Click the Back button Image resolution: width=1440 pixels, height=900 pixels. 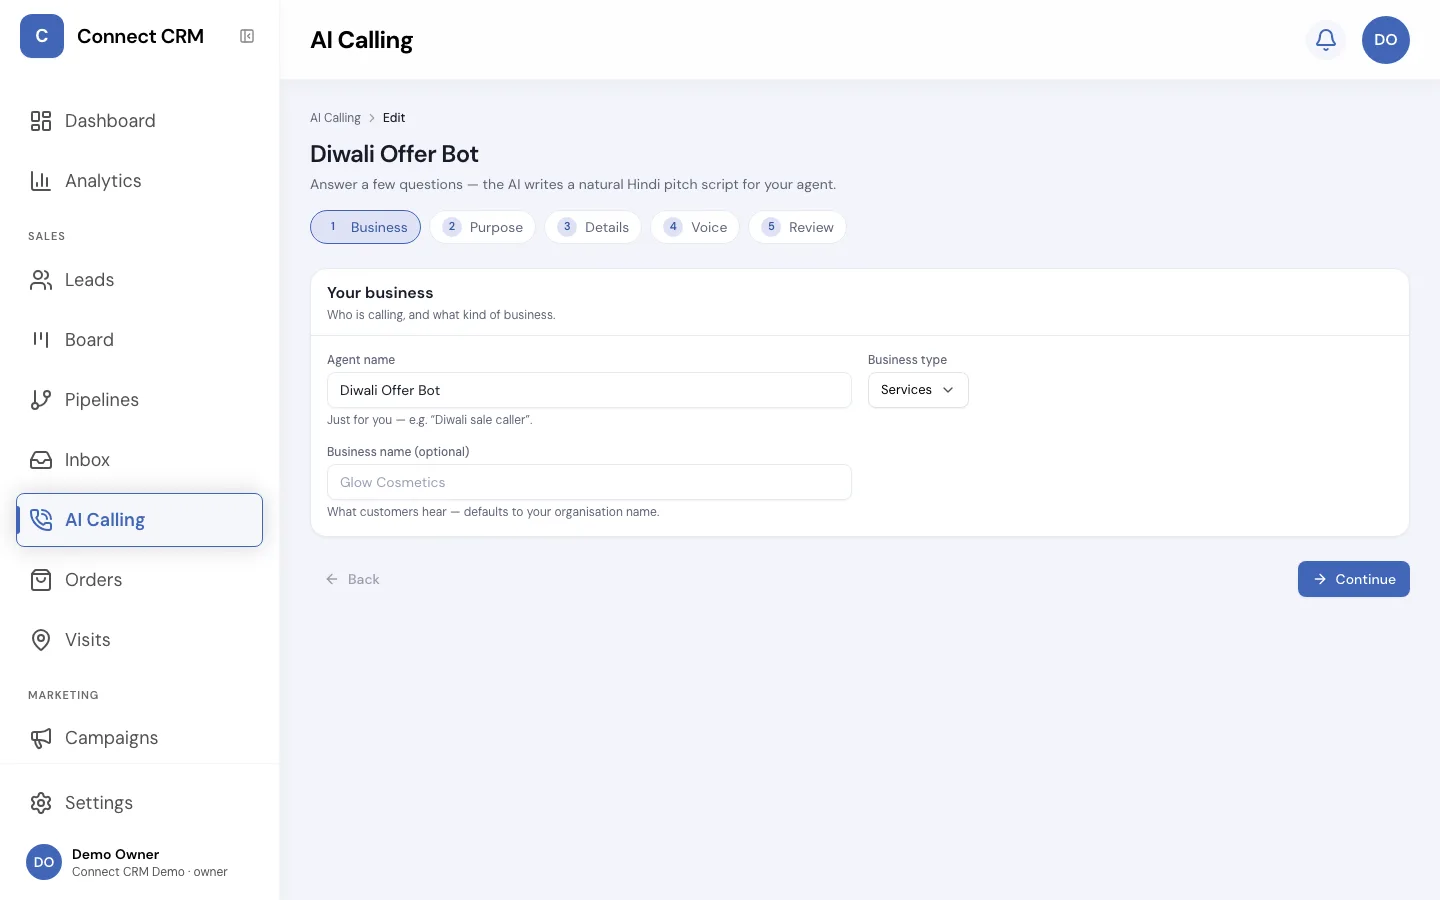[352, 579]
